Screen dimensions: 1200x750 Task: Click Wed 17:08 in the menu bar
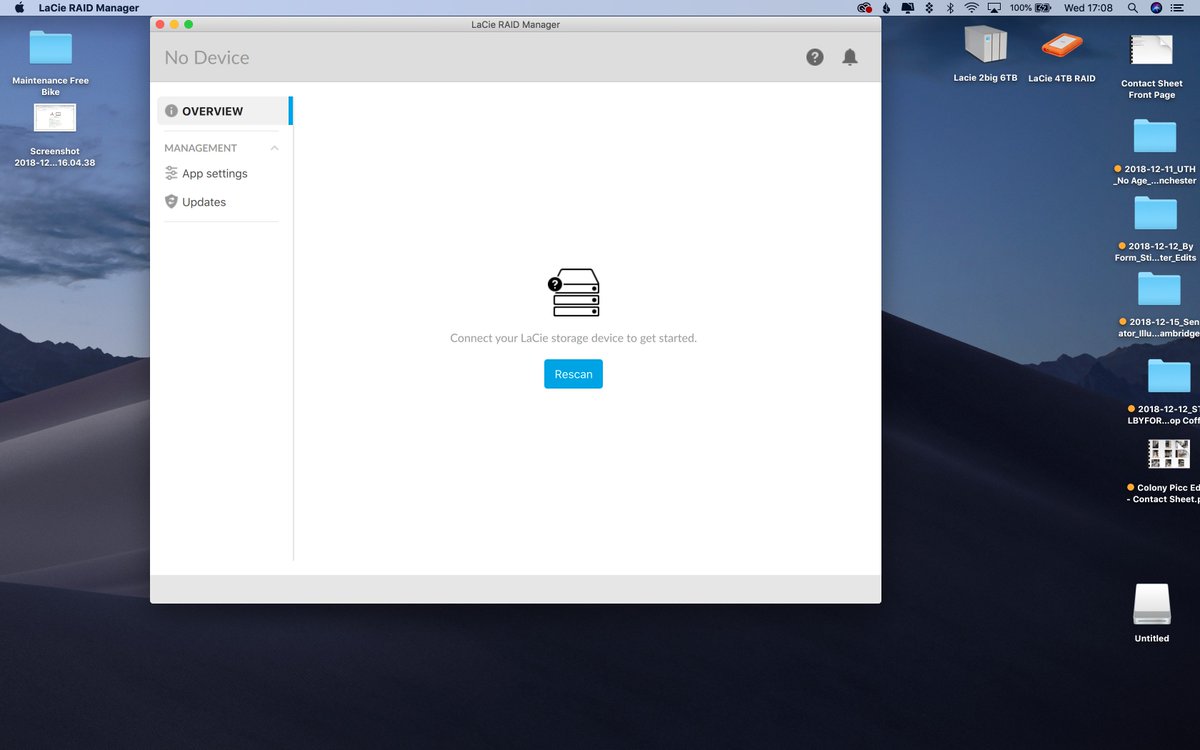coord(1089,7)
